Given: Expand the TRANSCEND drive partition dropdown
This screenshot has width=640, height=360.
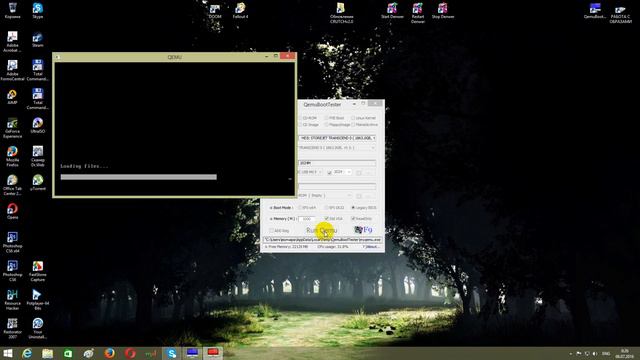Looking at the screenshot, I should click(x=337, y=148).
